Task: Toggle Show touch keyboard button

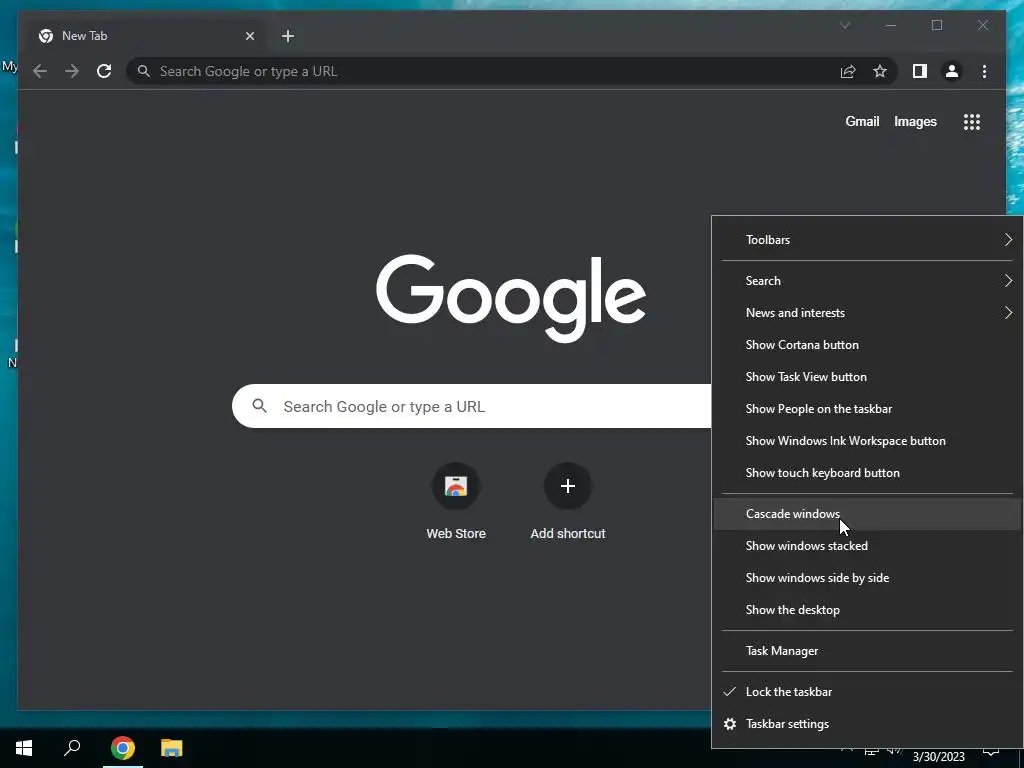Action: click(867, 473)
